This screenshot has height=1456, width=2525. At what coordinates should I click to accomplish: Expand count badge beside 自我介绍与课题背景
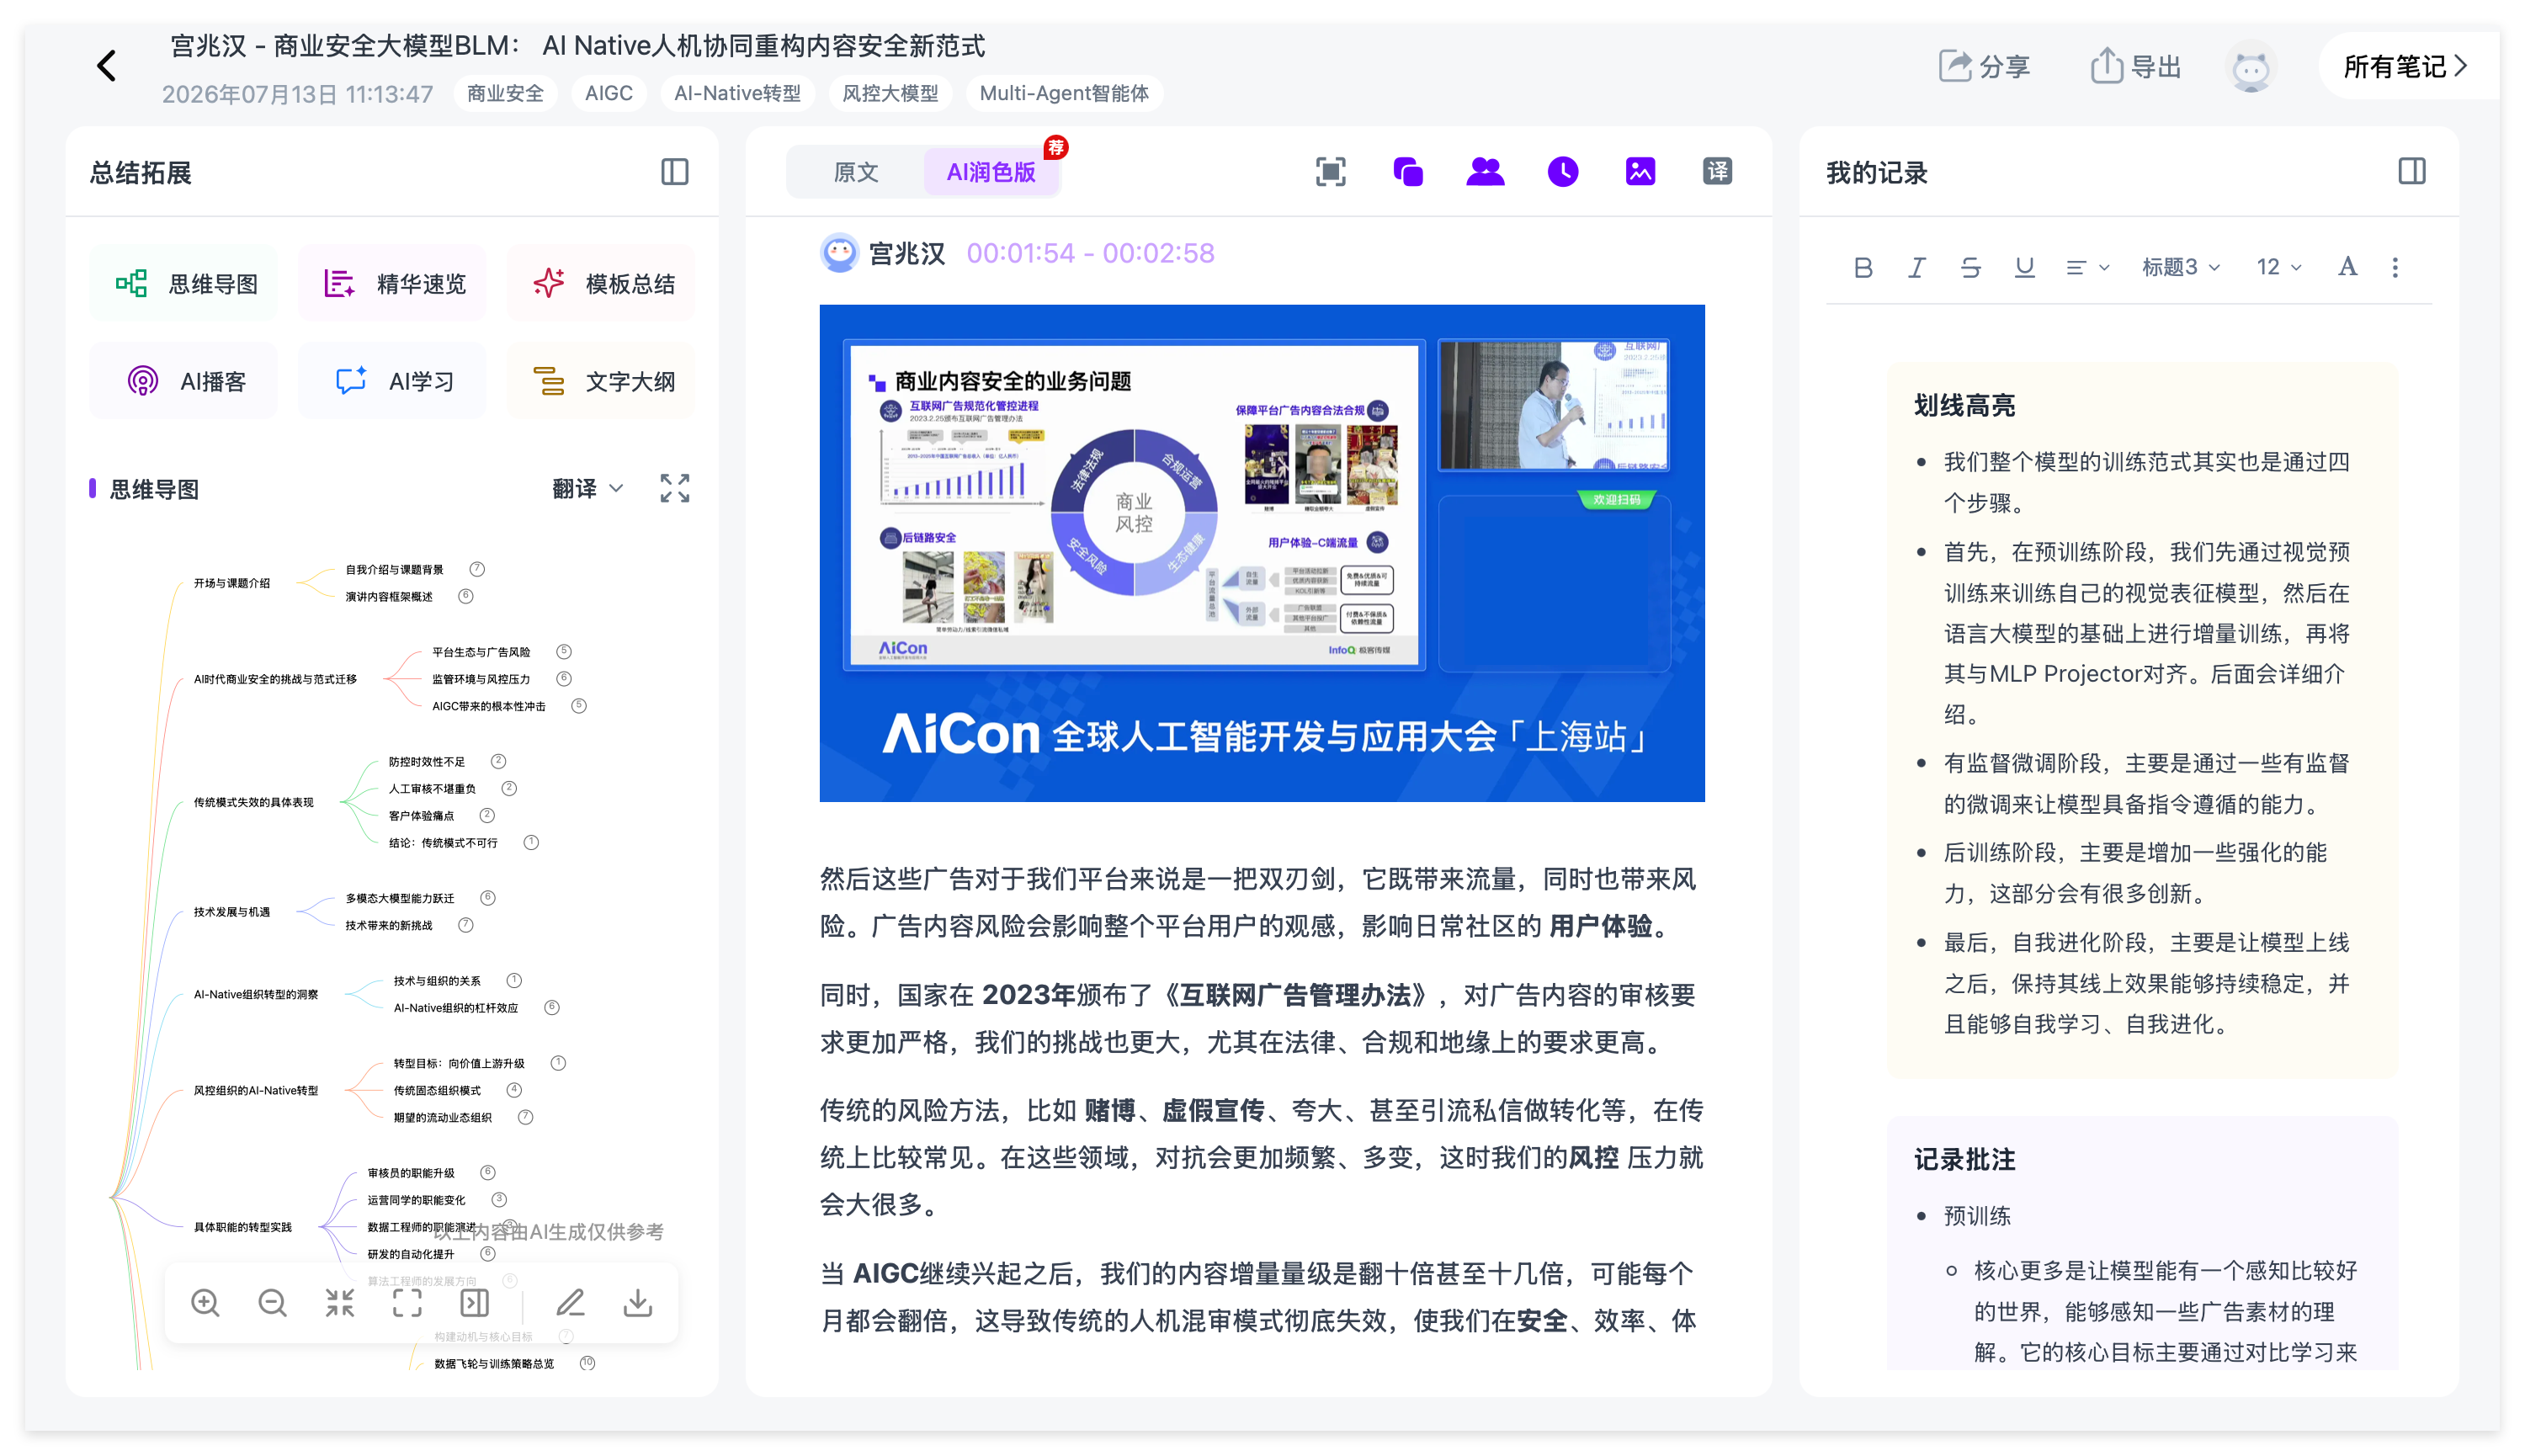(x=477, y=569)
